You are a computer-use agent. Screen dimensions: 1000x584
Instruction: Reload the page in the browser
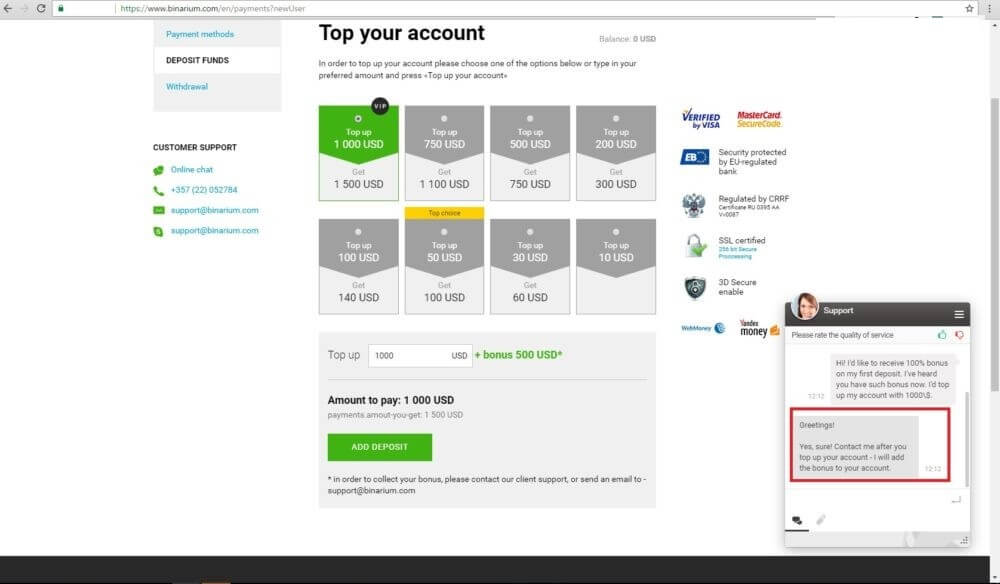tap(40, 8)
